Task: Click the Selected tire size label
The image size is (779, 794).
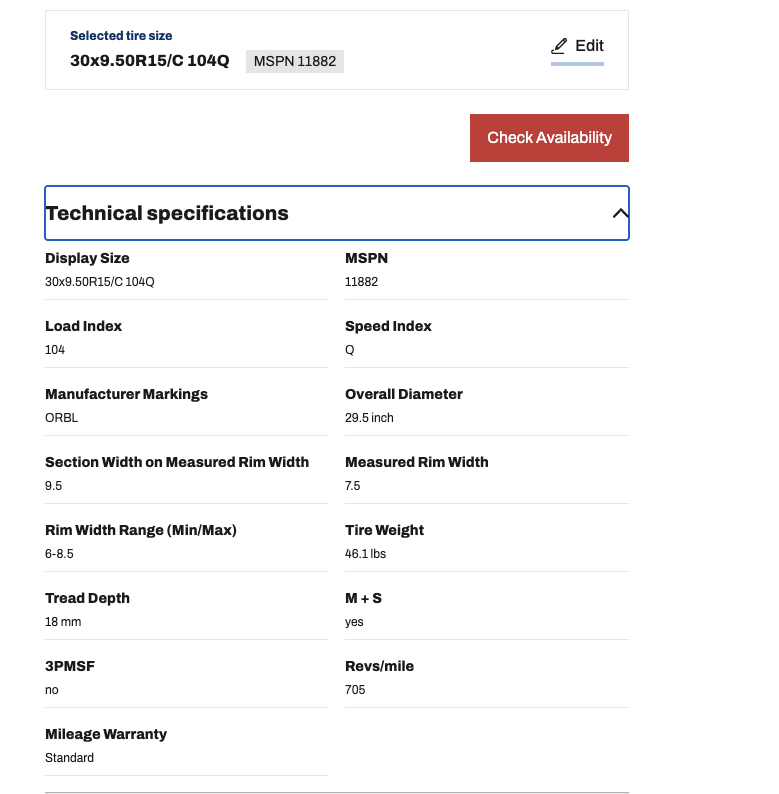Action: [x=121, y=36]
